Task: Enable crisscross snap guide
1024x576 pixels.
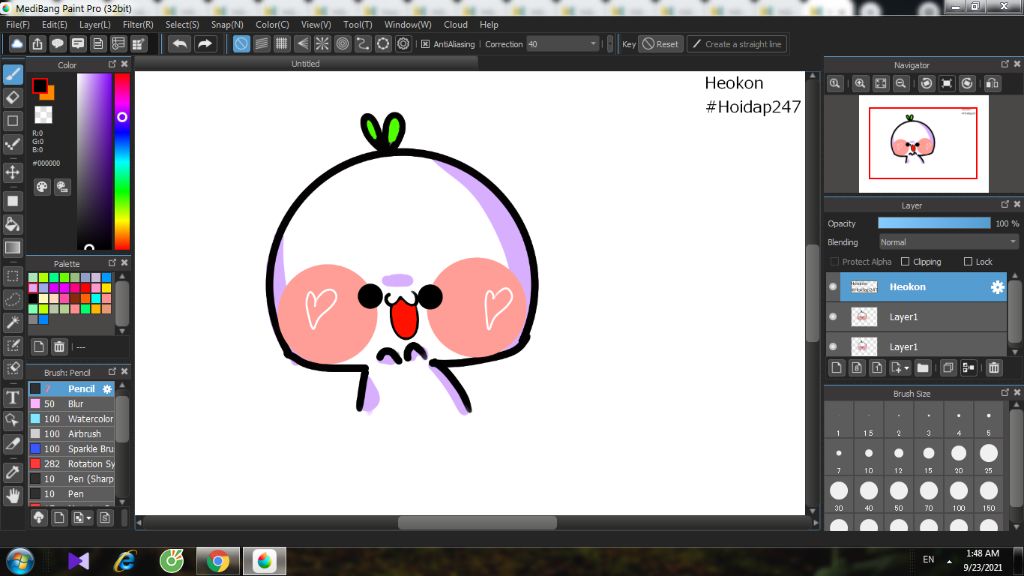Action: coord(282,44)
